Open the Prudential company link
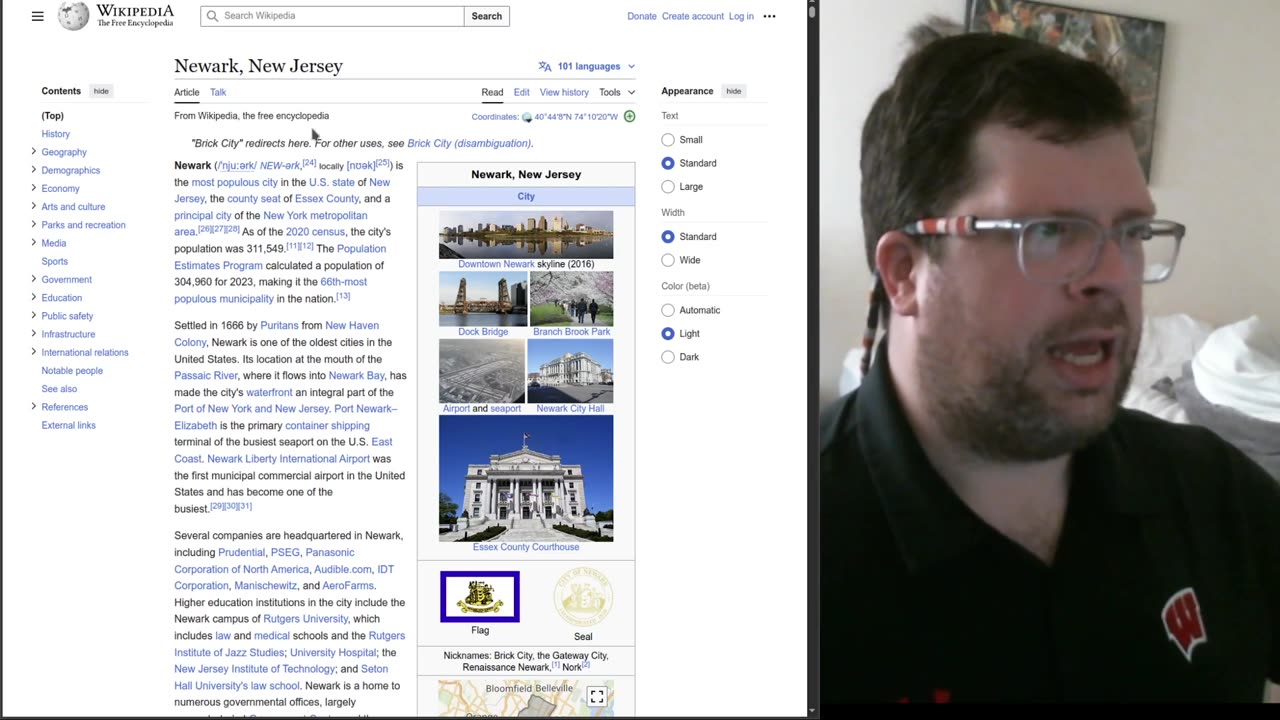Image resolution: width=1280 pixels, height=720 pixels. point(241,553)
